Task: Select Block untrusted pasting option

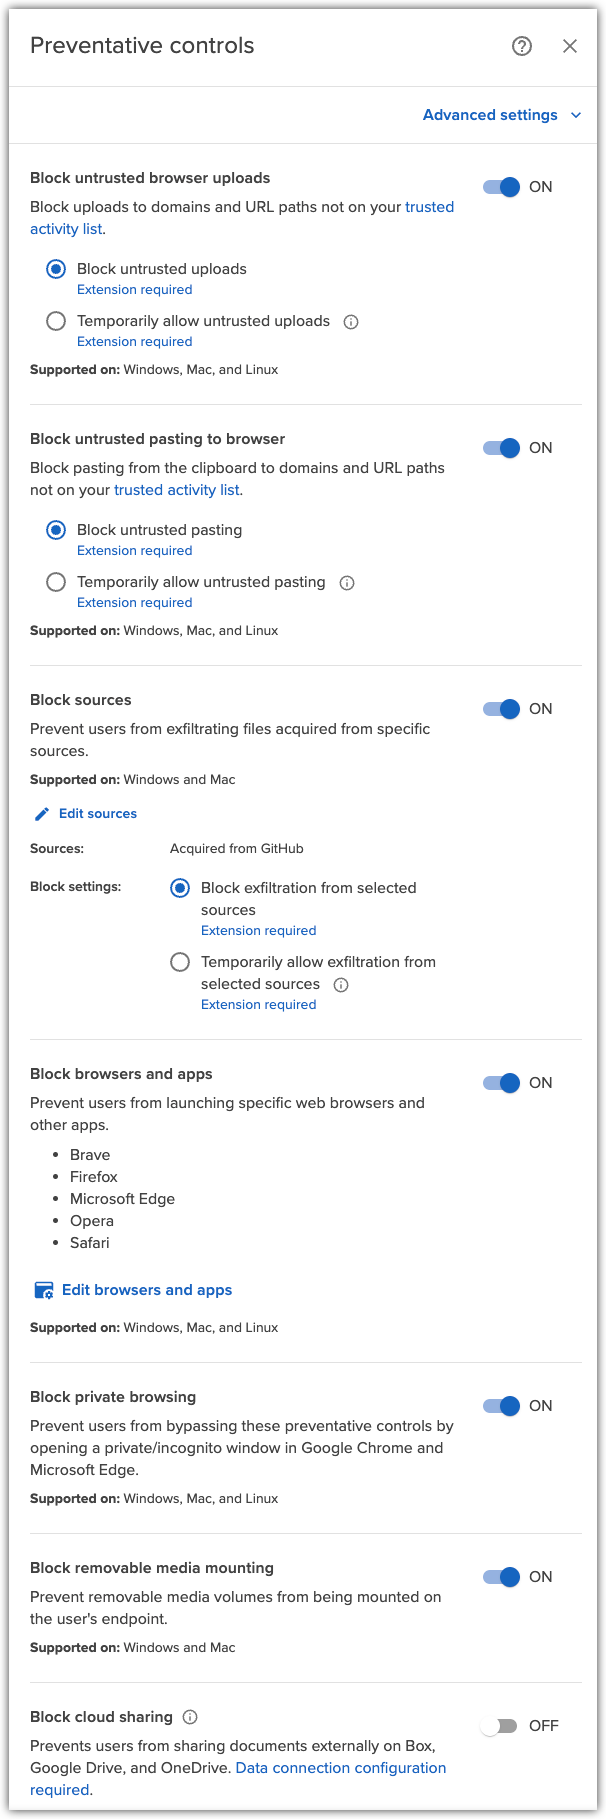Action: [55, 530]
